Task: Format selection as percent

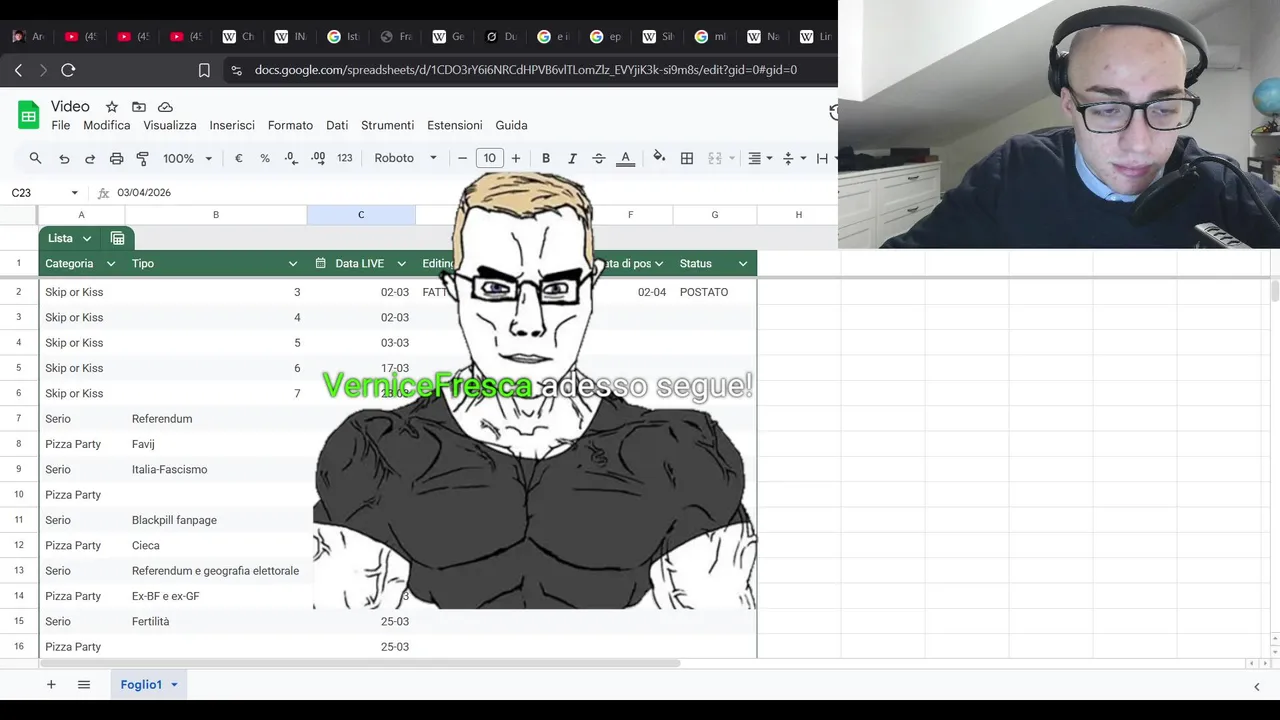Action: [x=265, y=158]
